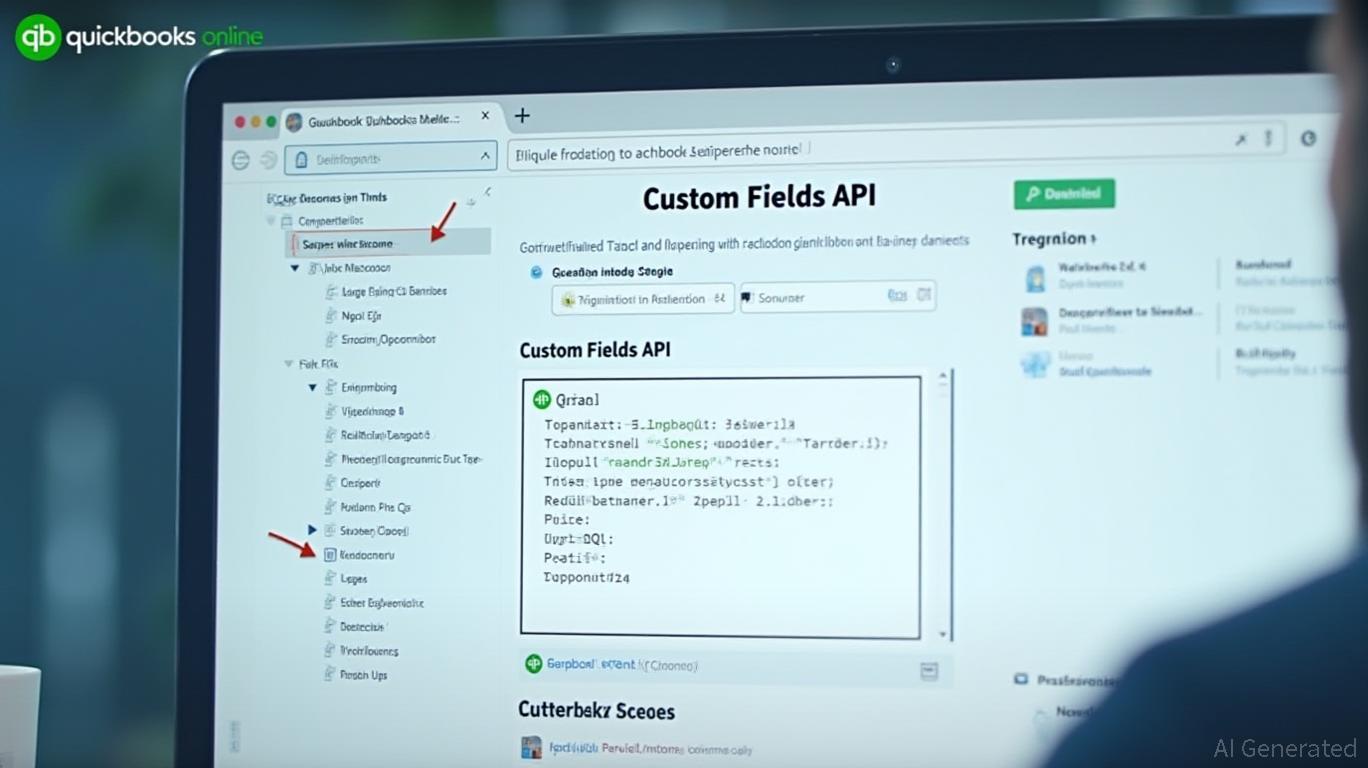Click the QuickBooks Online logo
Screen dimensions: 1368x768
[138, 36]
